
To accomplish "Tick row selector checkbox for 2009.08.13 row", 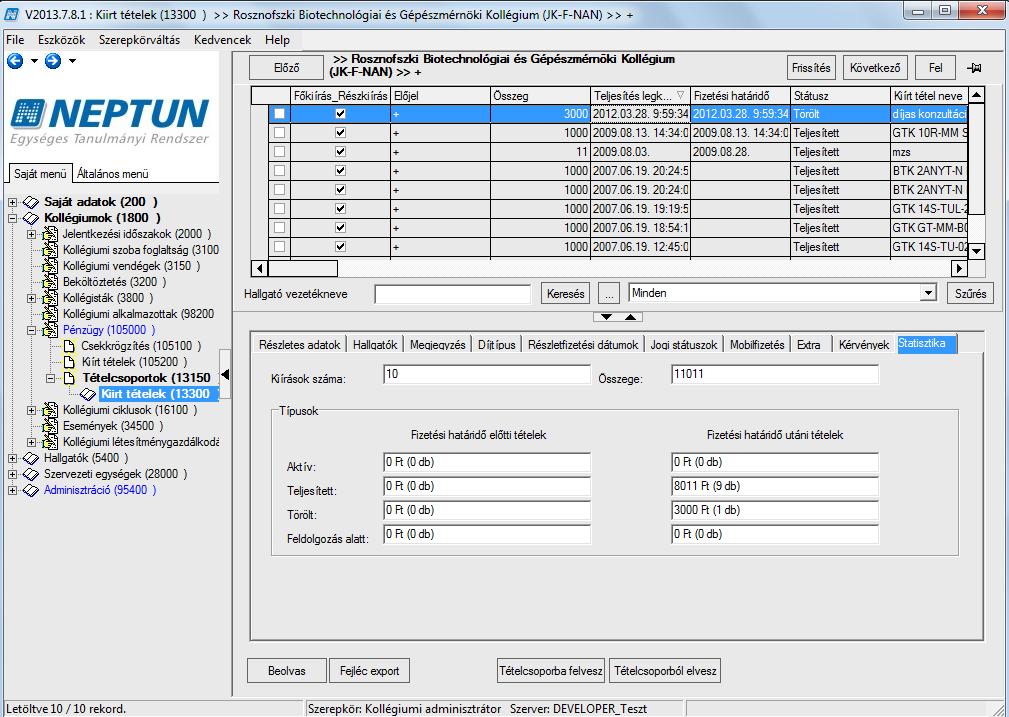I will coord(279,133).
